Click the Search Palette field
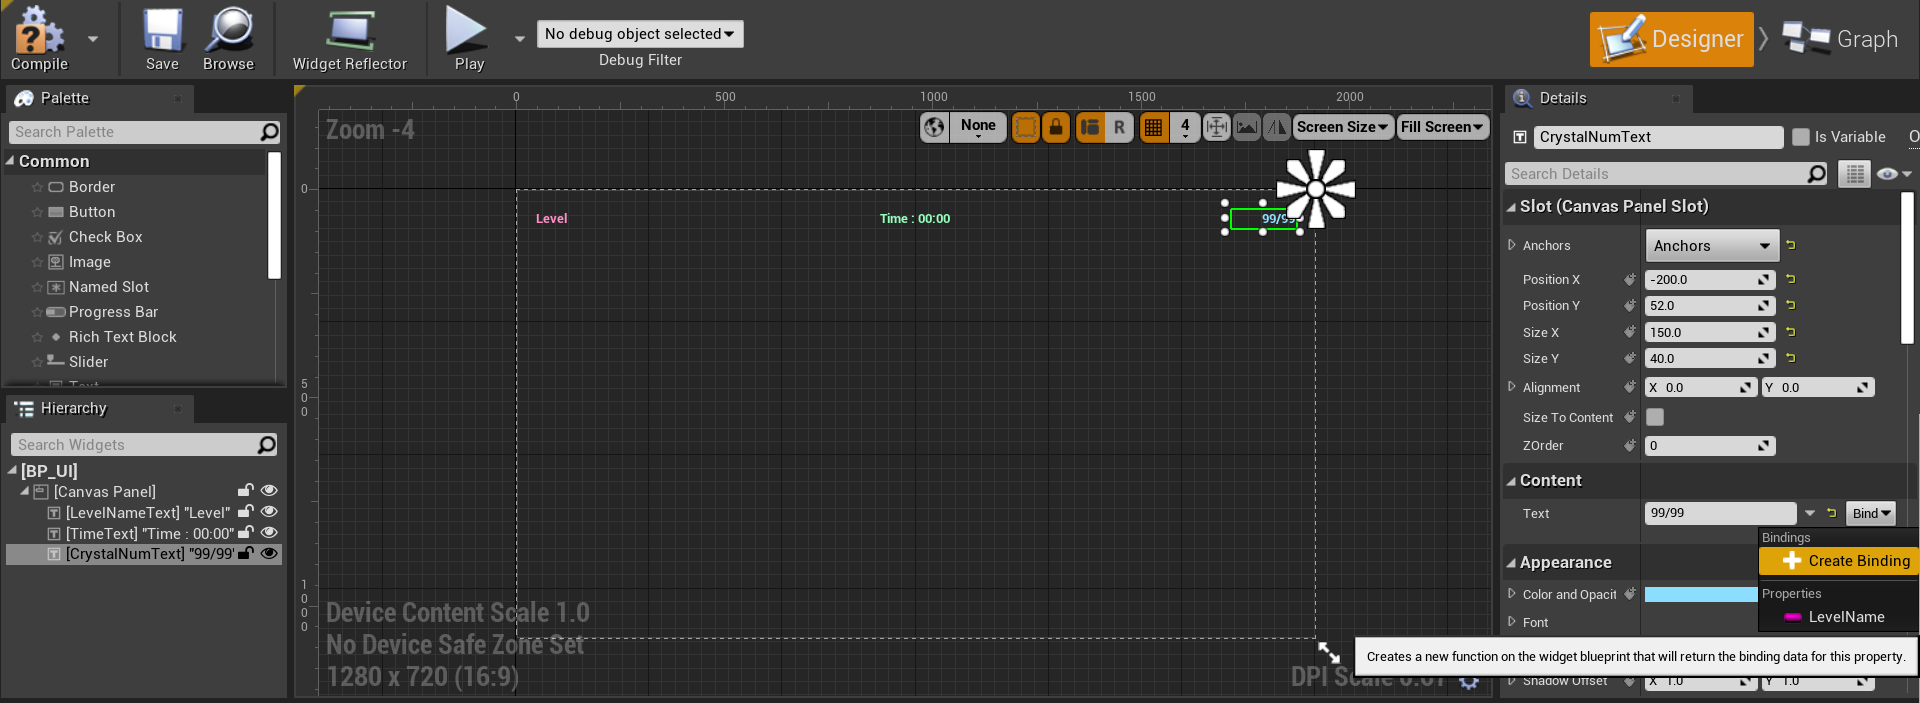The image size is (1920, 703). 145,132
